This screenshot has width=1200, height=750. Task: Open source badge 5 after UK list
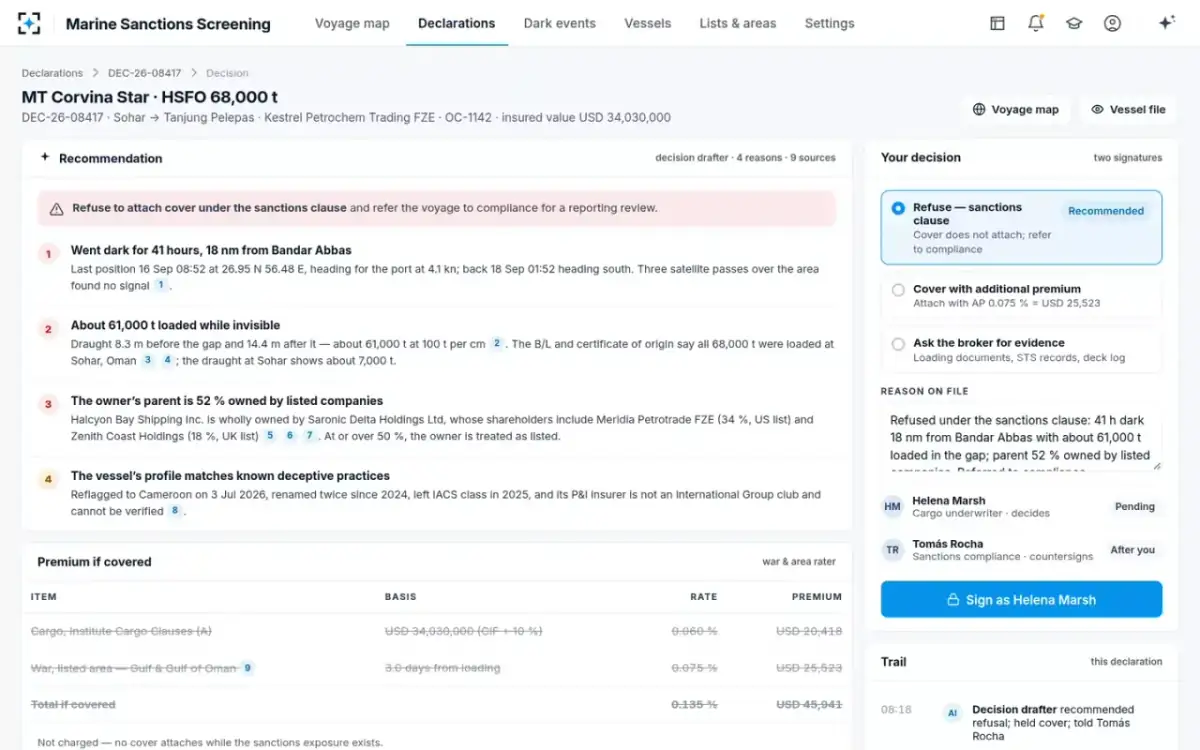click(270, 436)
